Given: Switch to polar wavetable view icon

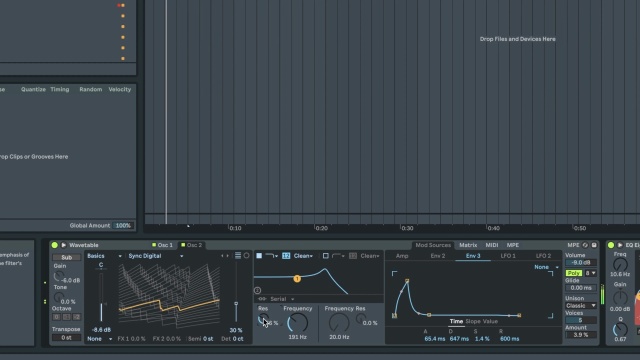Looking at the screenshot, I should click(x=246, y=256).
